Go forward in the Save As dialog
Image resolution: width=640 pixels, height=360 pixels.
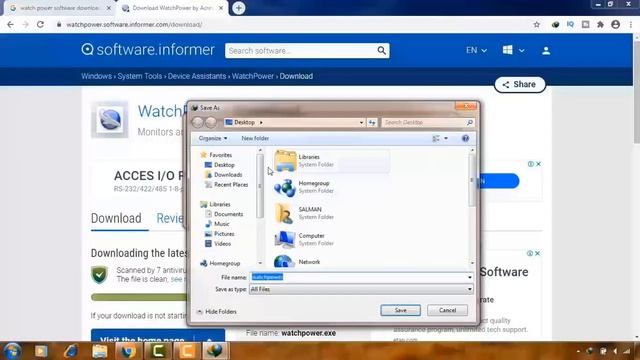[x=211, y=122]
